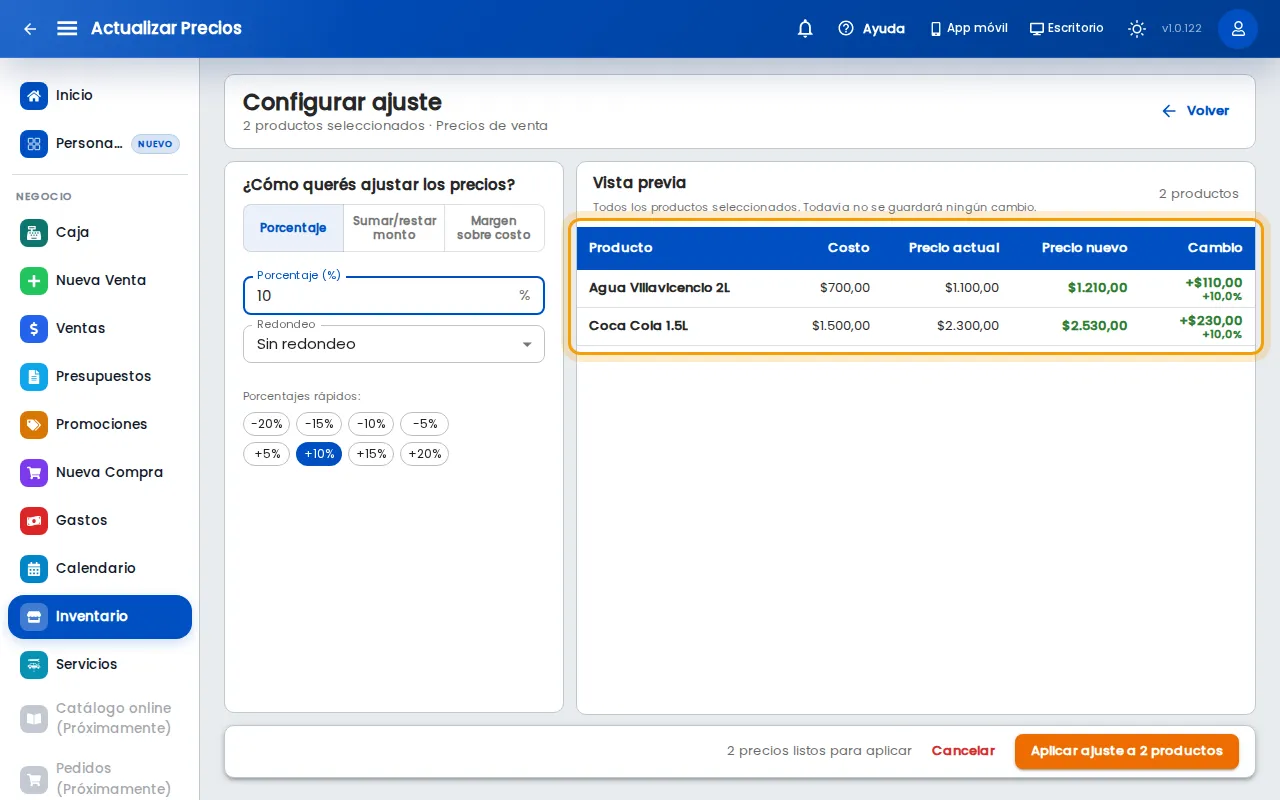Viewport: 1280px width, 800px height.
Task: Open the notifications bell
Action: tap(805, 29)
